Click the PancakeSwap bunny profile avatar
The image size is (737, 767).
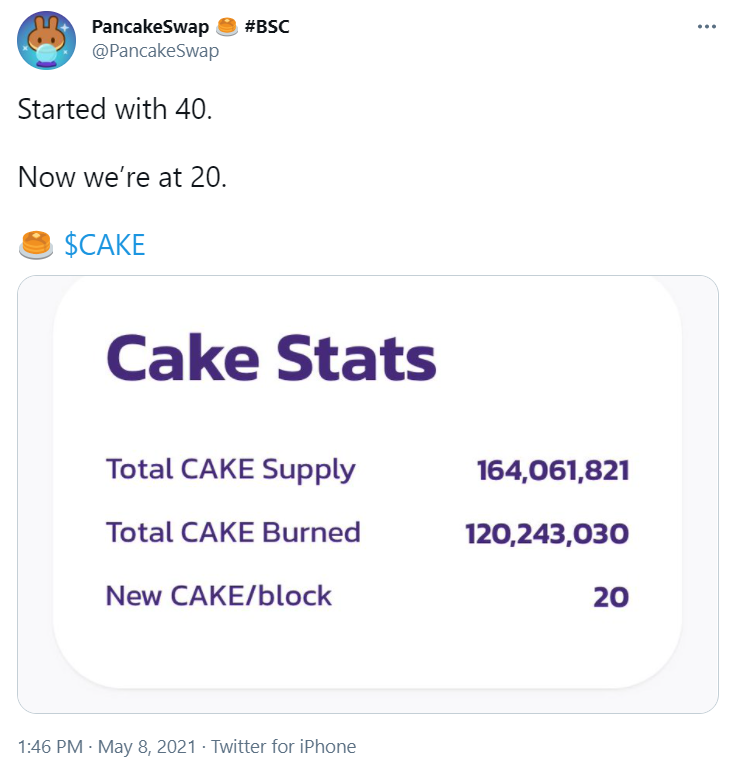47,40
